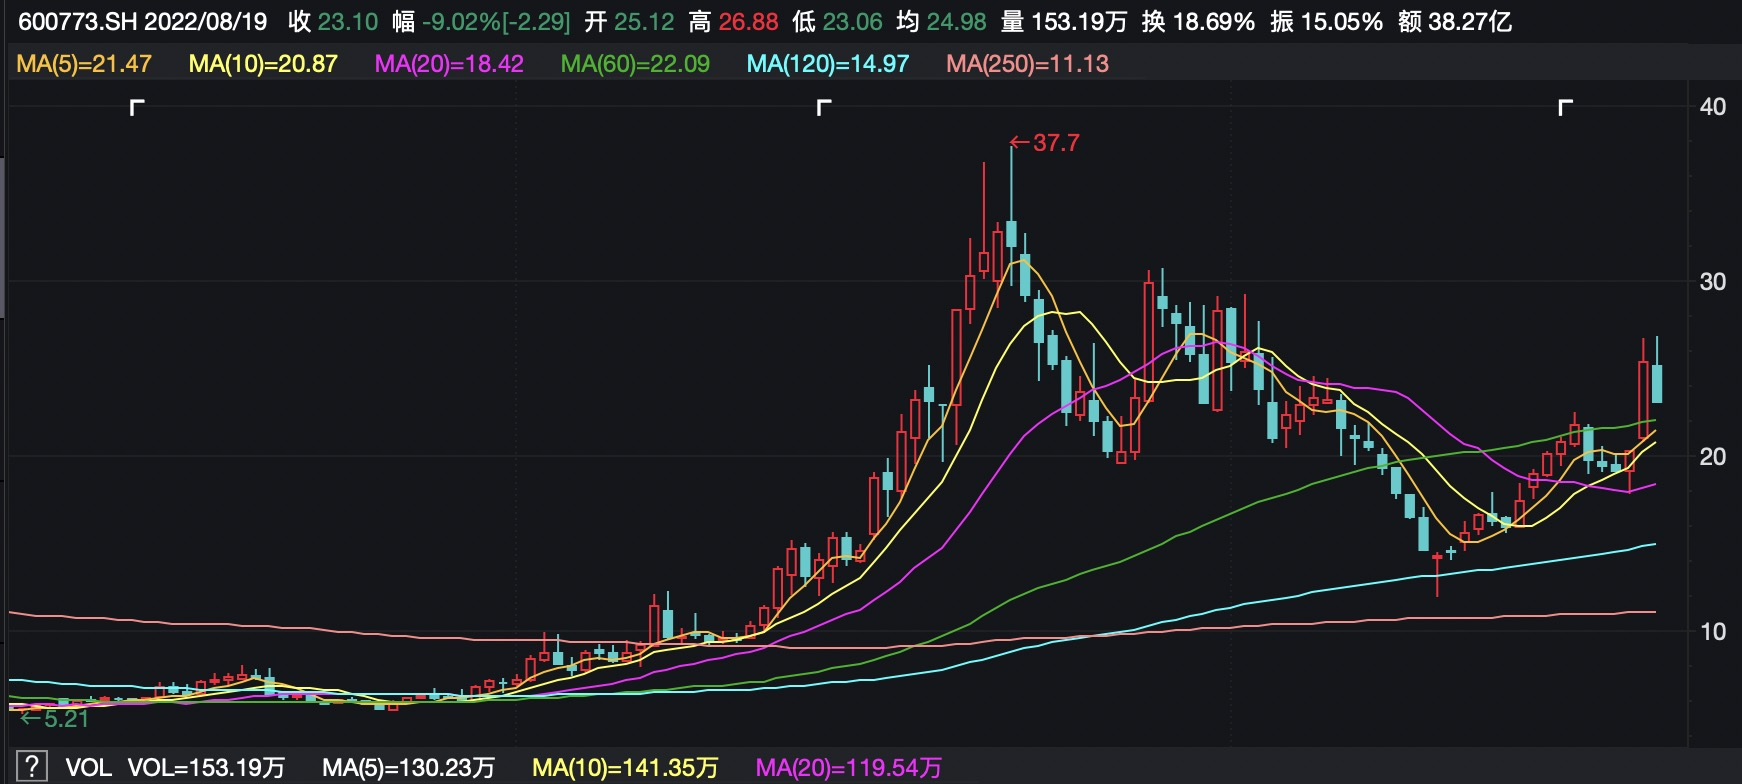Click the question mark help icon beside VOL
The image size is (1742, 784).
[32, 767]
